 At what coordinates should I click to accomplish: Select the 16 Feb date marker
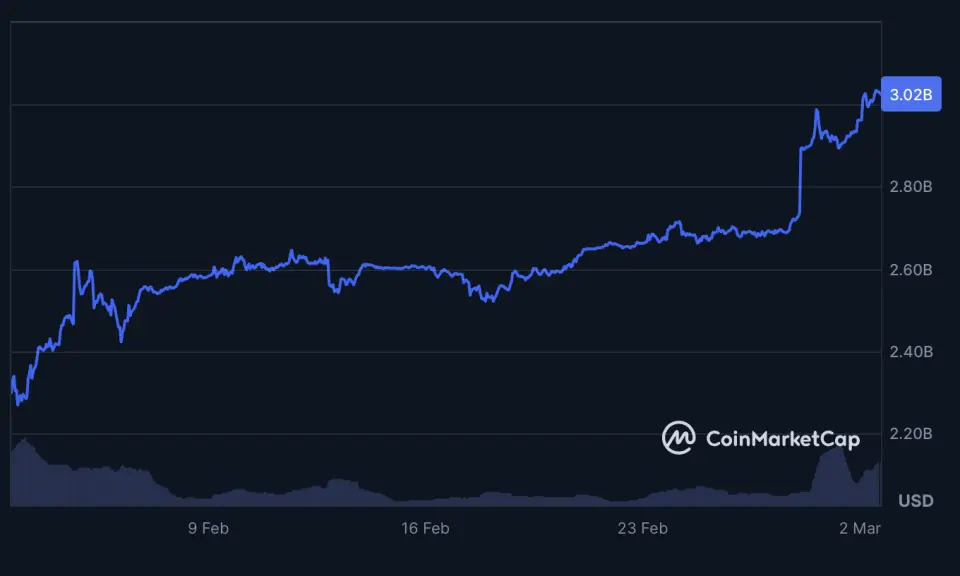(424, 528)
